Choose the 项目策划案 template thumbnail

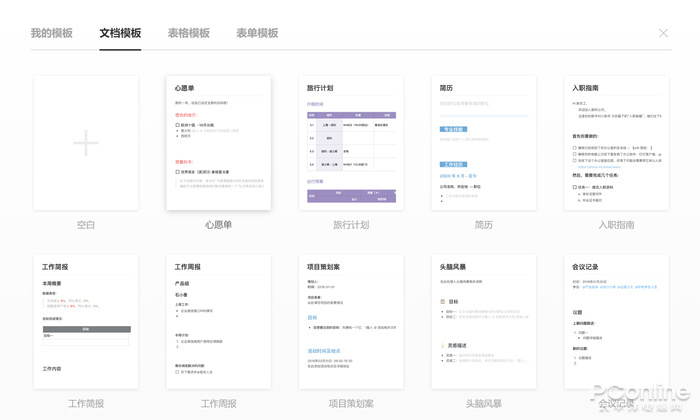(x=351, y=321)
